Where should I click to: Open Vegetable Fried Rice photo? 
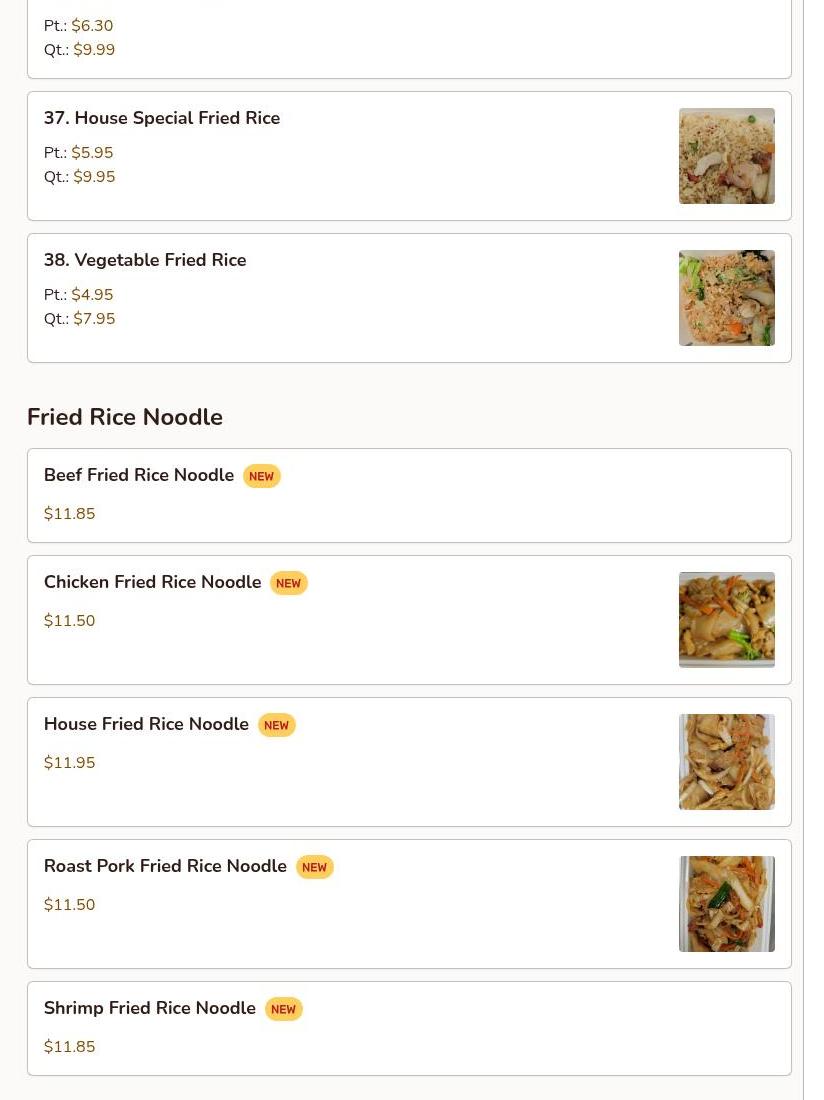click(x=726, y=298)
